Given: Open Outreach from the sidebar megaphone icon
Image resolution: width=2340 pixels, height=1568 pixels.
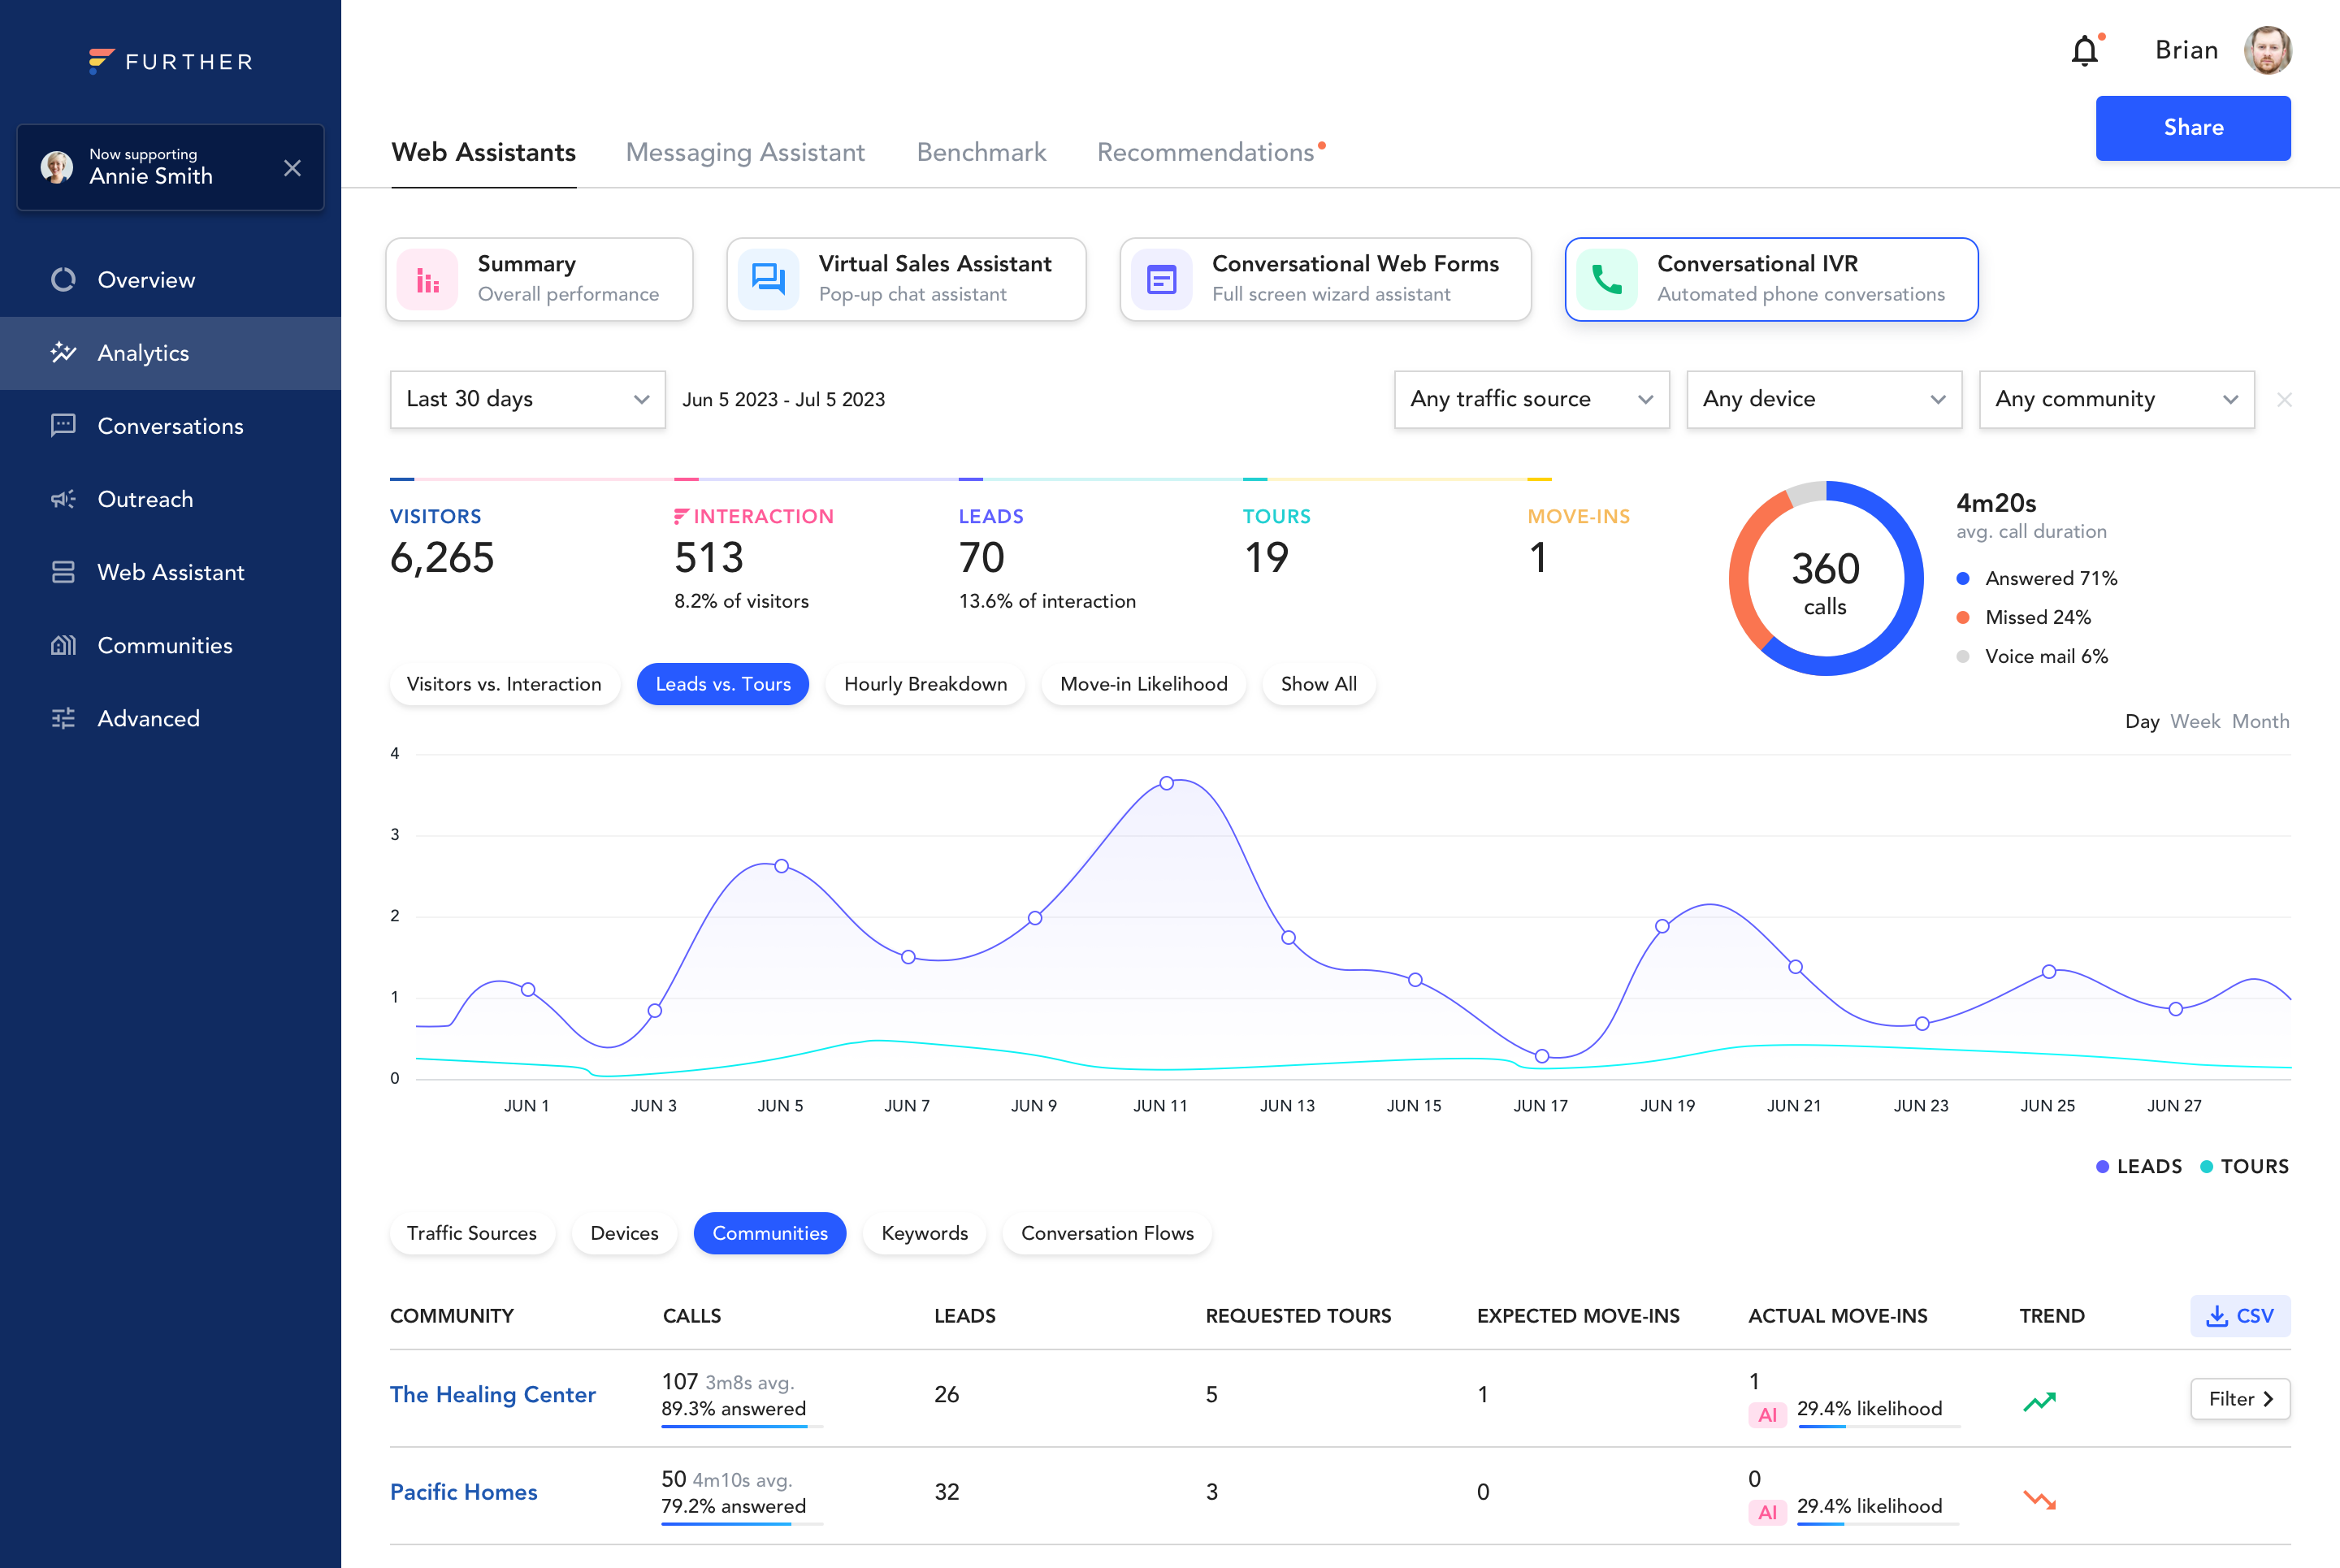Looking at the screenshot, I should coord(63,499).
